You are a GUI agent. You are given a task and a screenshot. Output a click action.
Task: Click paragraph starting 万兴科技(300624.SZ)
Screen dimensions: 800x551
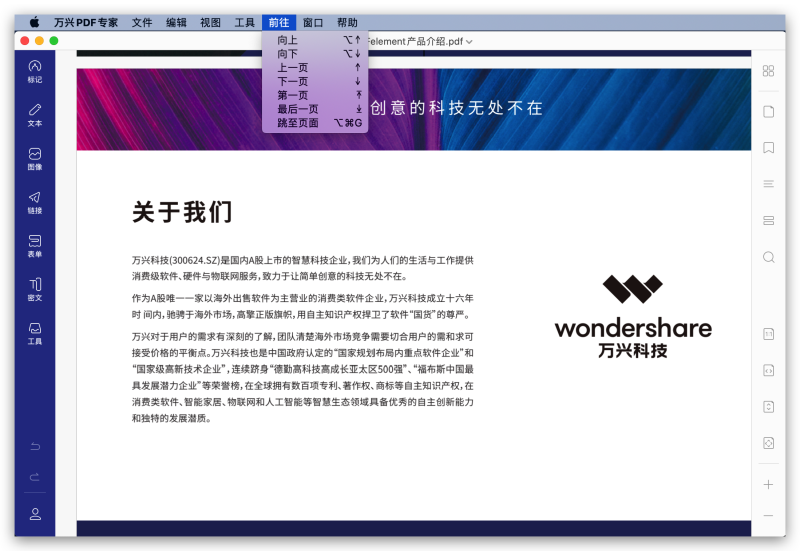click(303, 268)
